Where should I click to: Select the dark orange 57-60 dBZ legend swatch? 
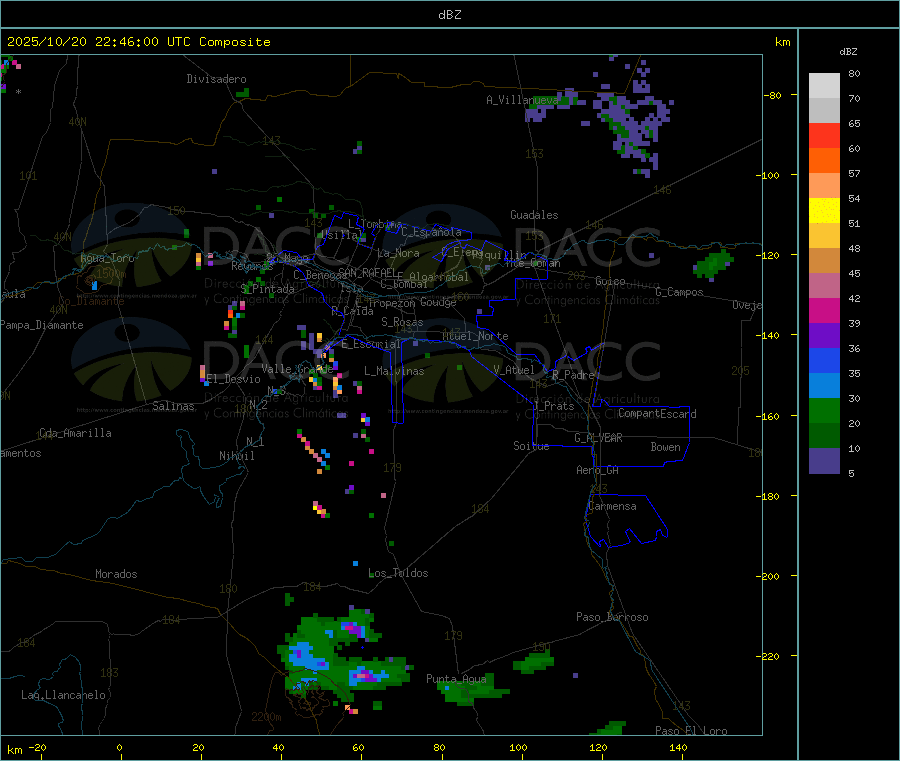coord(824,161)
